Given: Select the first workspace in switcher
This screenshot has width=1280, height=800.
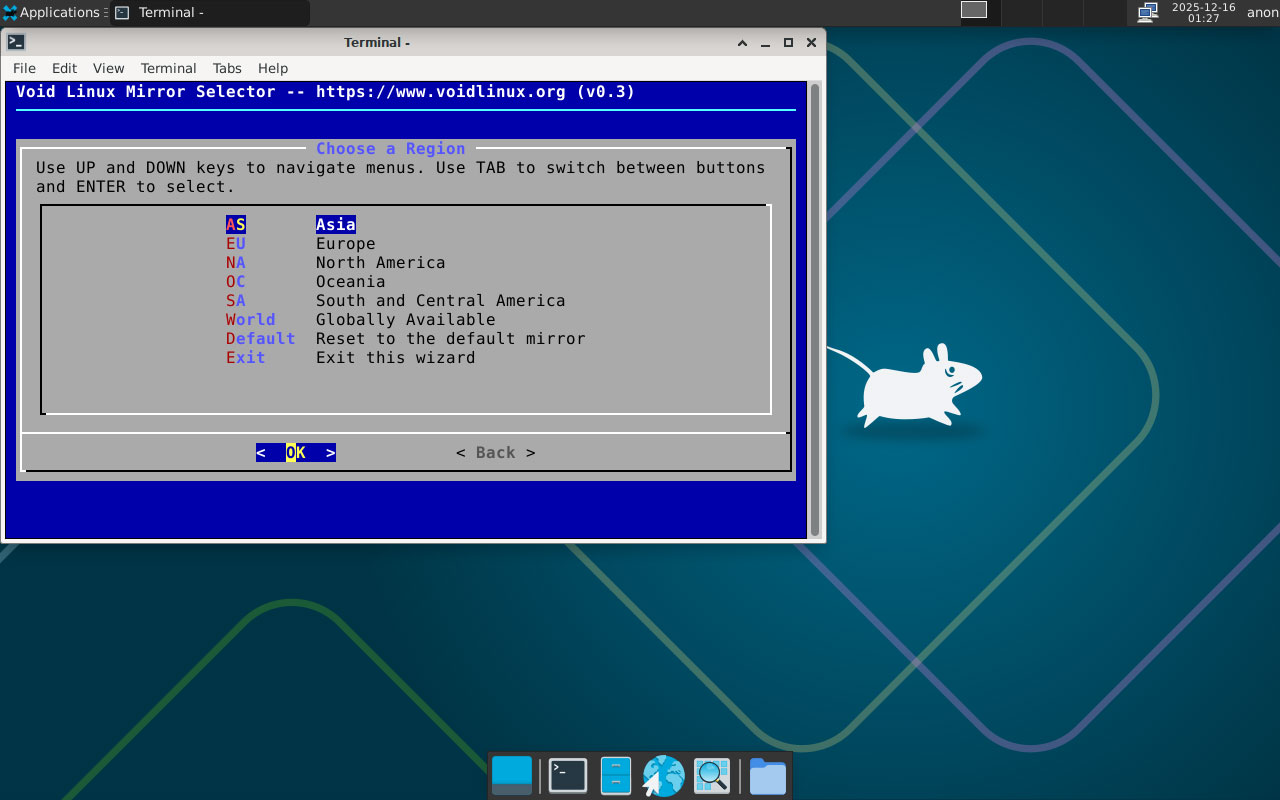Looking at the screenshot, I should click(973, 10).
